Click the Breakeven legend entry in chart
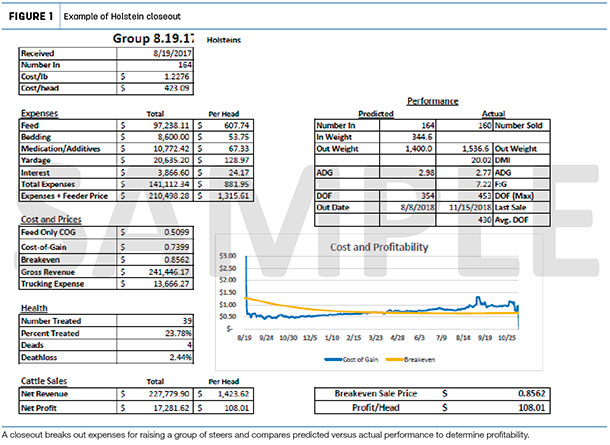This screenshot has width=610, height=445. [410, 359]
